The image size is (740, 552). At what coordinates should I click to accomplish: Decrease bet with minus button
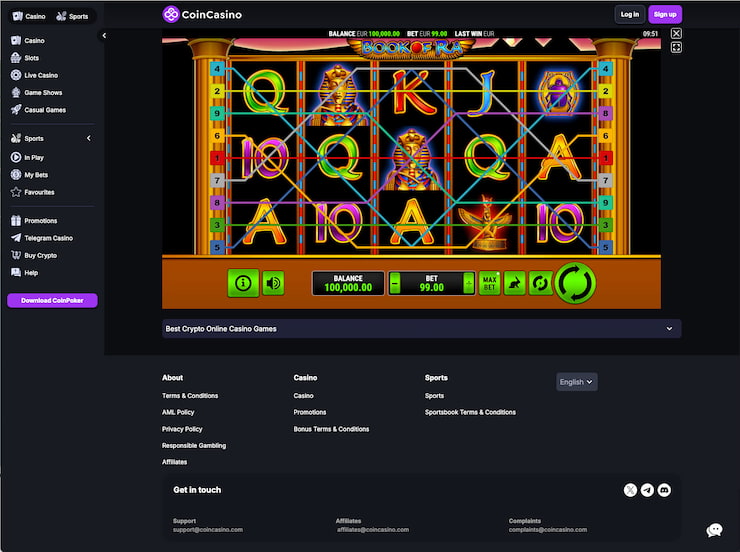pyautogui.click(x=395, y=284)
